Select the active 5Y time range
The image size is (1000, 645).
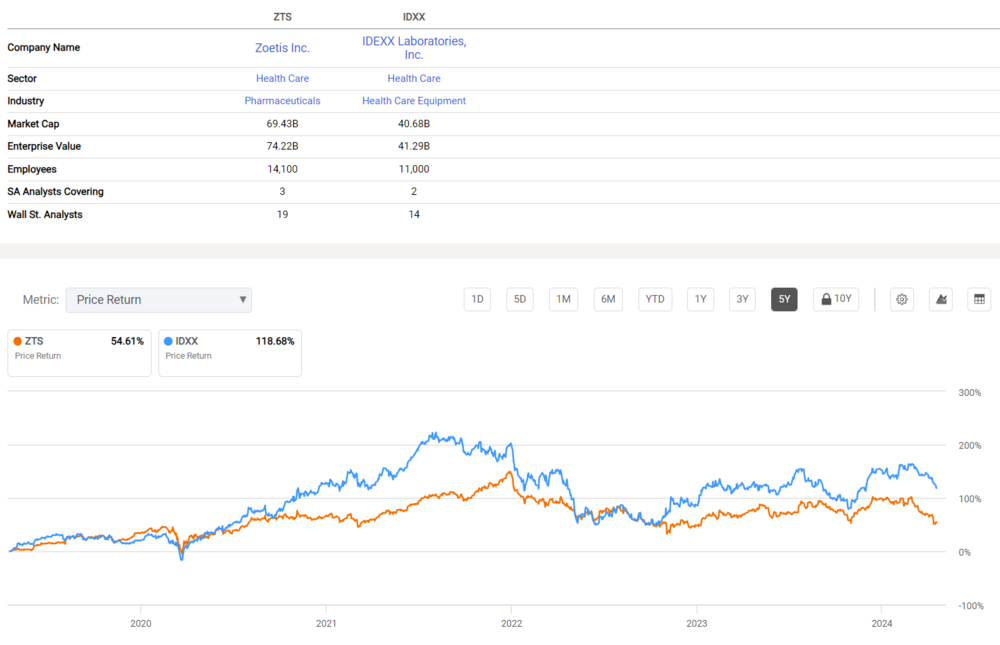pyautogui.click(x=784, y=299)
